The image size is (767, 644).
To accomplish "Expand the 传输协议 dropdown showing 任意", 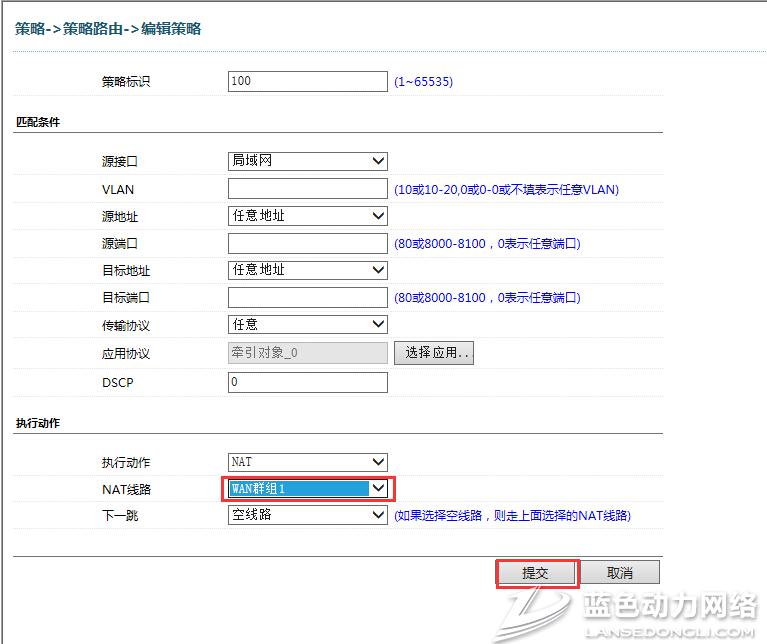I will 307,324.
